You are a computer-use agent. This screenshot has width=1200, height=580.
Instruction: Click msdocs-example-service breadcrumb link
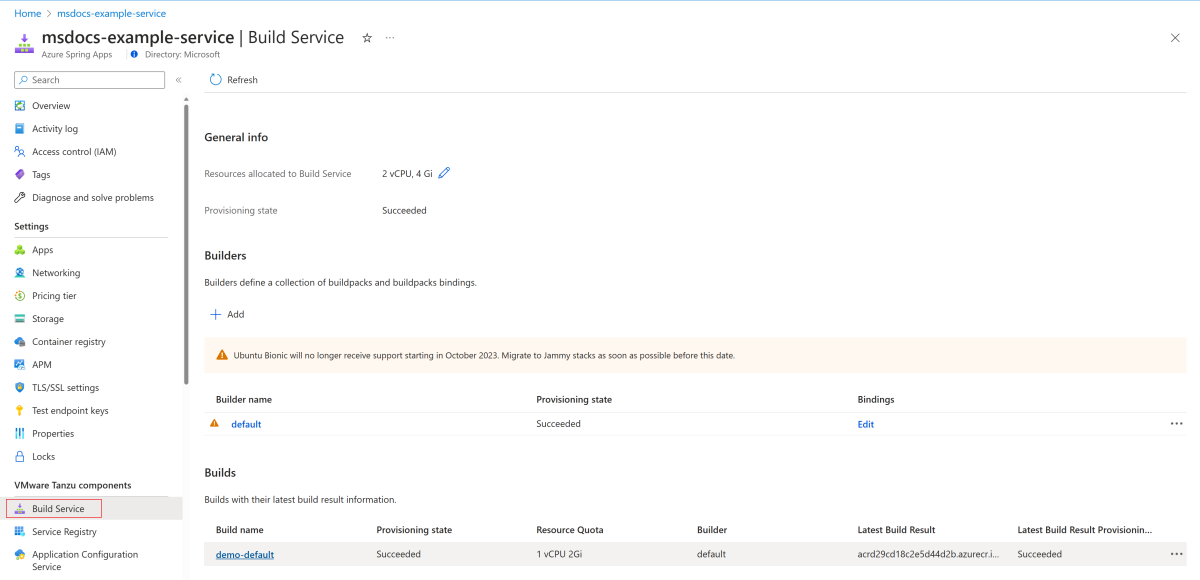point(112,14)
